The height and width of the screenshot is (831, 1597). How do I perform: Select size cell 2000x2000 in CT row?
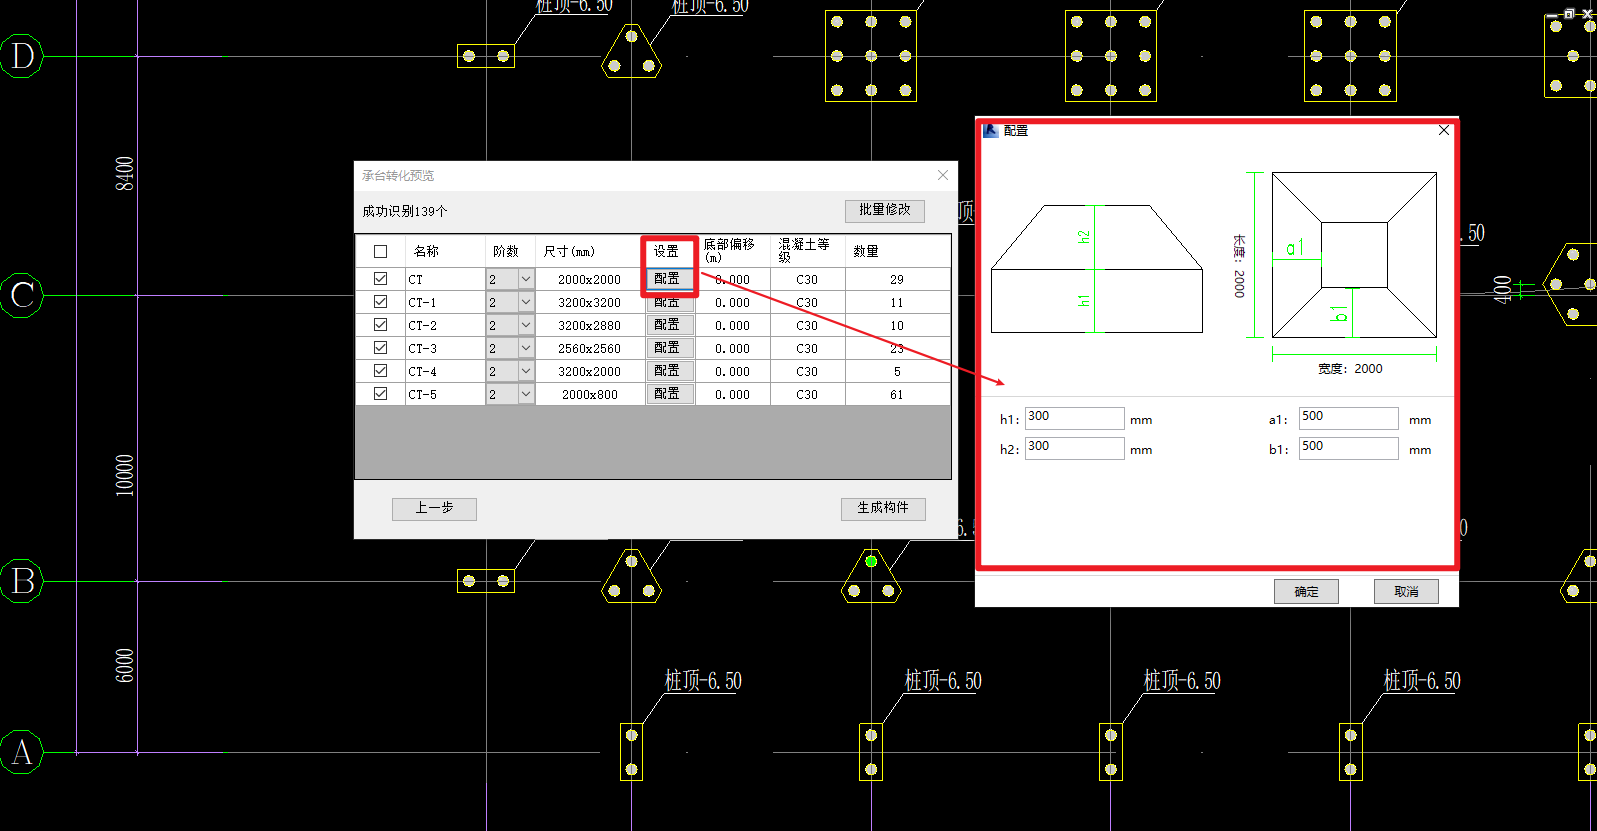[589, 280]
